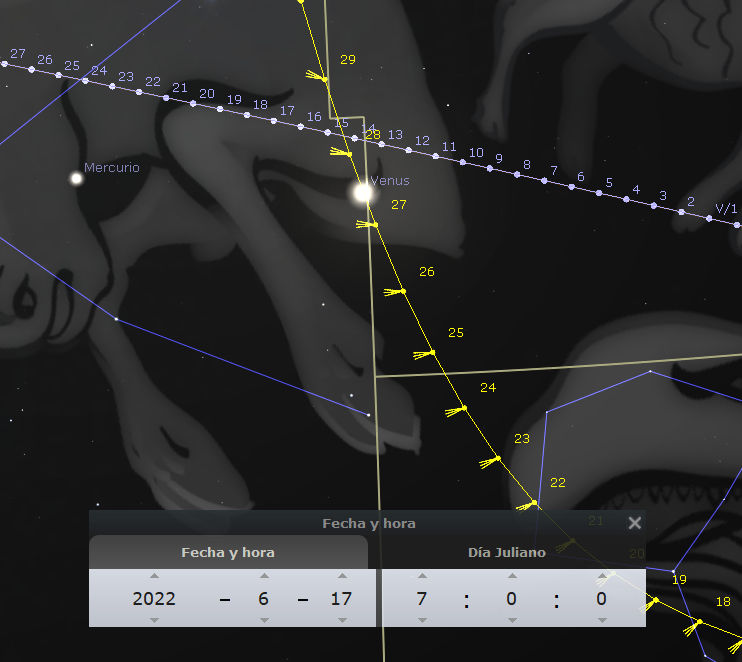Click lilac ephemeris label 20
742x662 pixels.
tap(207, 94)
